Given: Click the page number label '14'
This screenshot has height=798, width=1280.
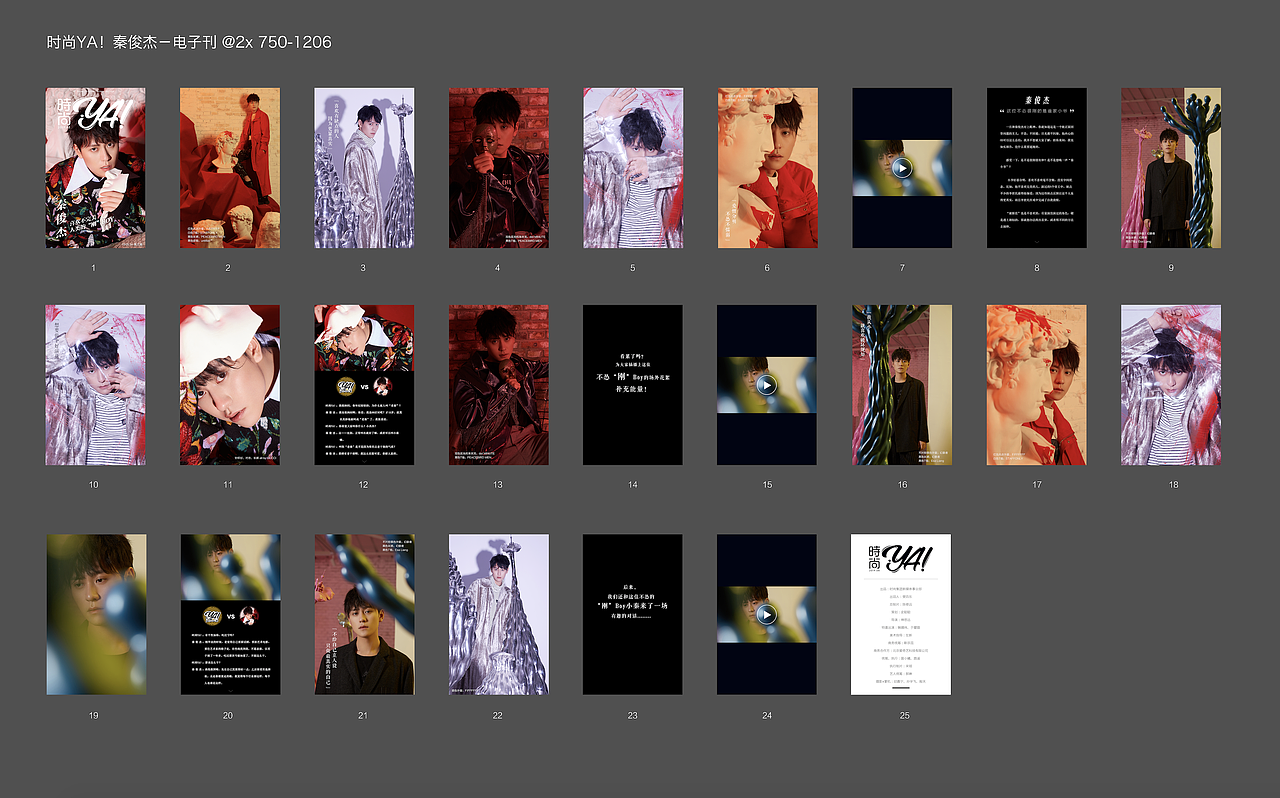Looking at the screenshot, I should (633, 485).
